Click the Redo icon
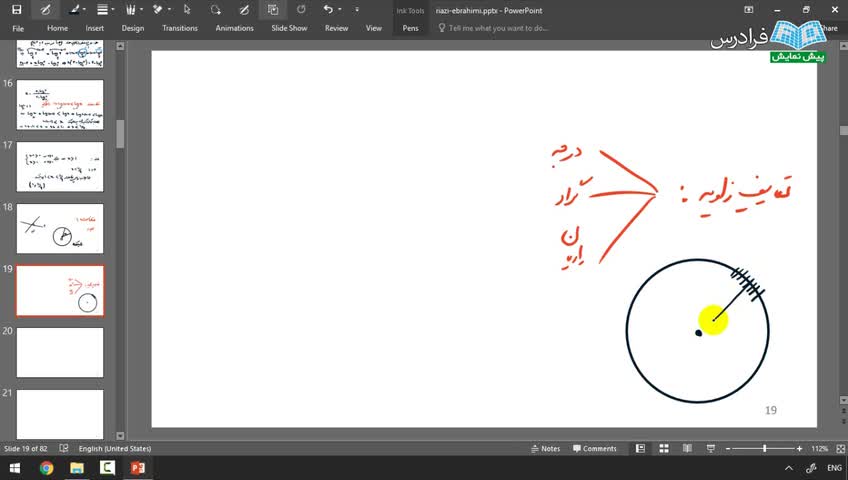This screenshot has width=848, height=480. pyautogui.click(x=301, y=9)
